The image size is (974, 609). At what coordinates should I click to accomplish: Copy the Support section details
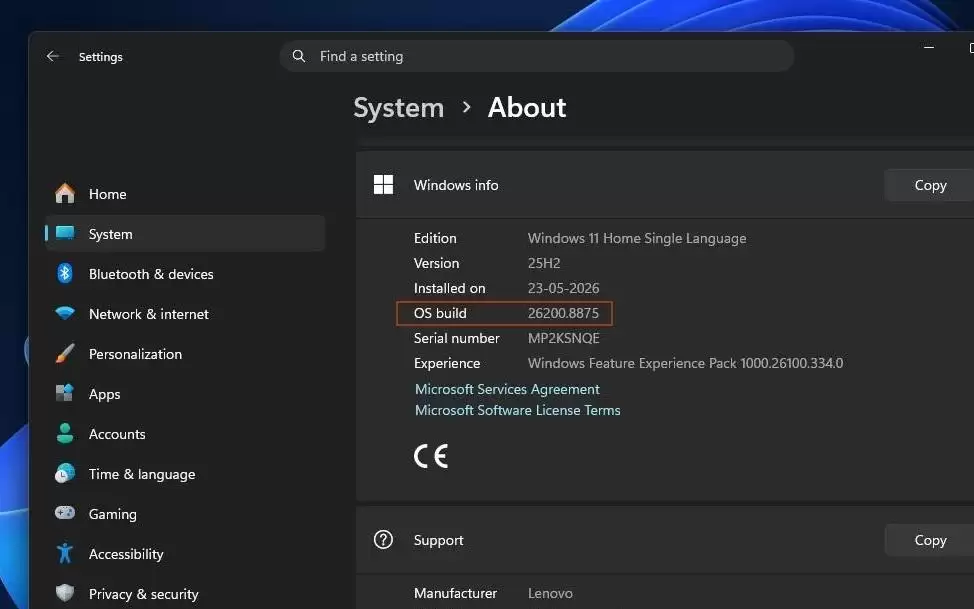929,540
